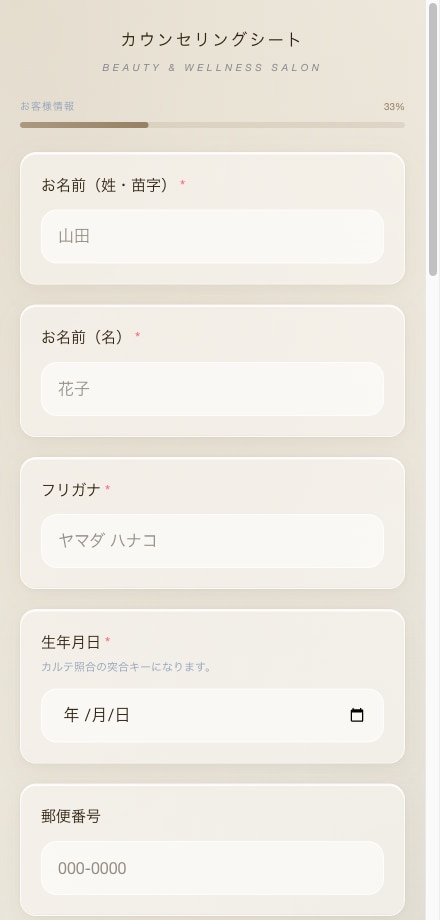Click the 山田 surname input field

(x=212, y=236)
